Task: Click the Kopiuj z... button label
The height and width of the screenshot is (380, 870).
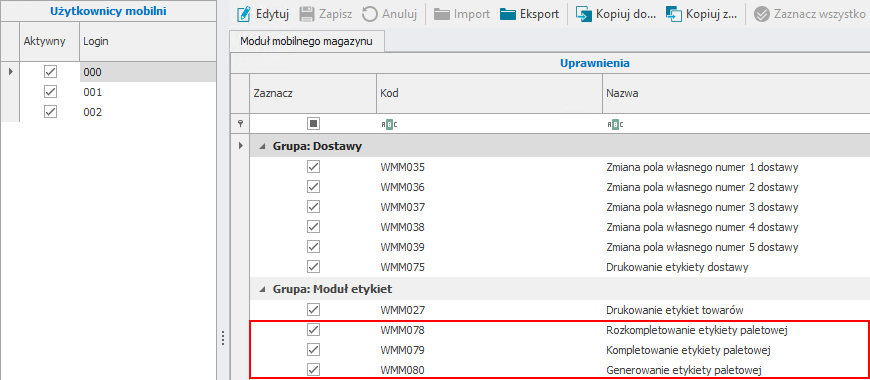Action: tap(711, 14)
